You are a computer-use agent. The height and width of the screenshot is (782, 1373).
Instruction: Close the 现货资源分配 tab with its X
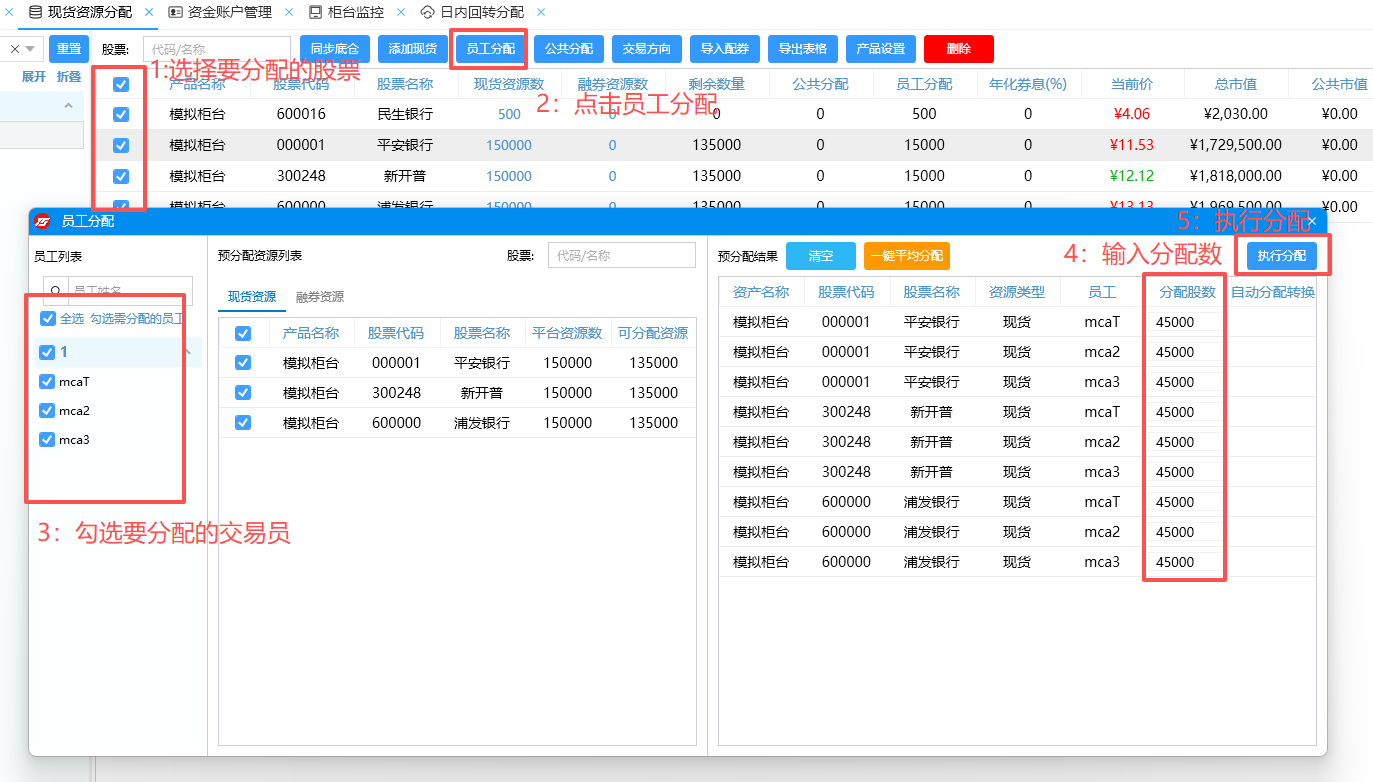pyautogui.click(x=149, y=13)
